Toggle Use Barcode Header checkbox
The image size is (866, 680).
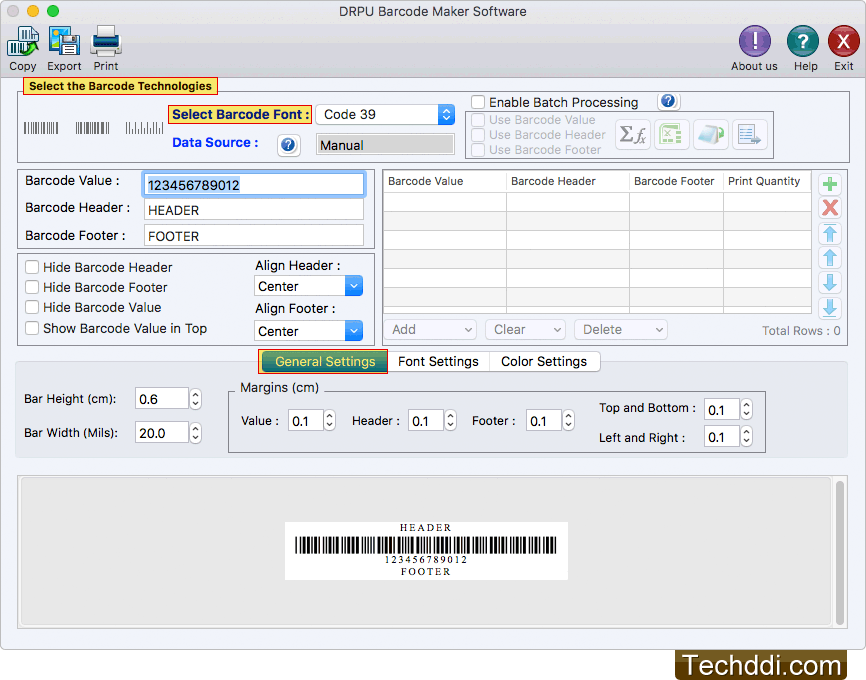coord(478,135)
